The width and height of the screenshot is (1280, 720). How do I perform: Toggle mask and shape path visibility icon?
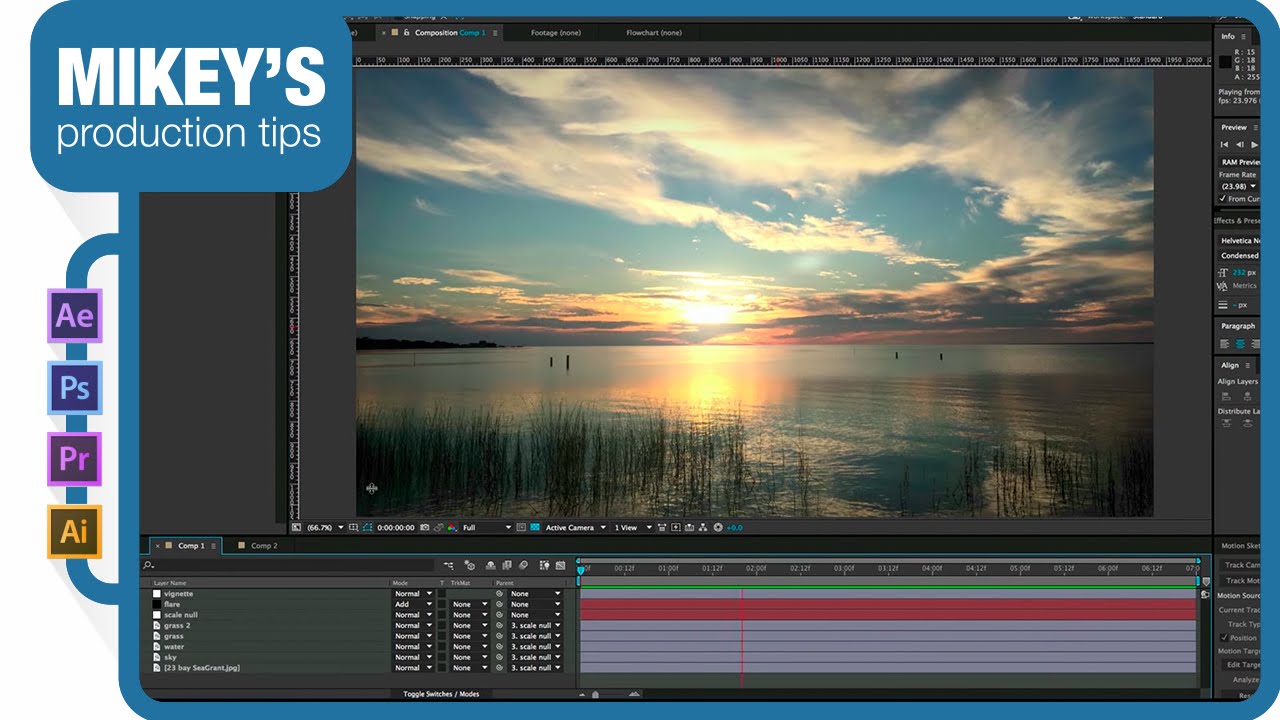367,527
